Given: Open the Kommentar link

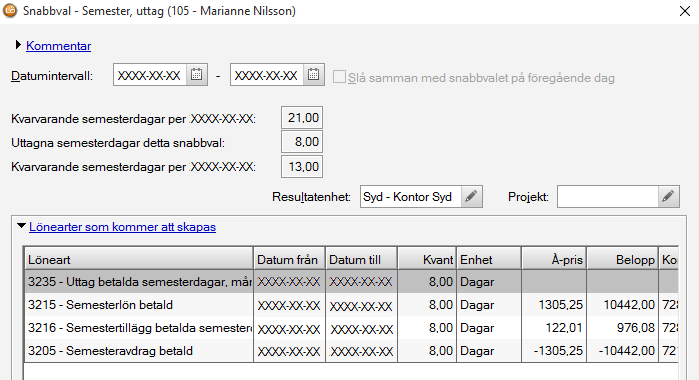Looking at the screenshot, I should tap(58, 46).
